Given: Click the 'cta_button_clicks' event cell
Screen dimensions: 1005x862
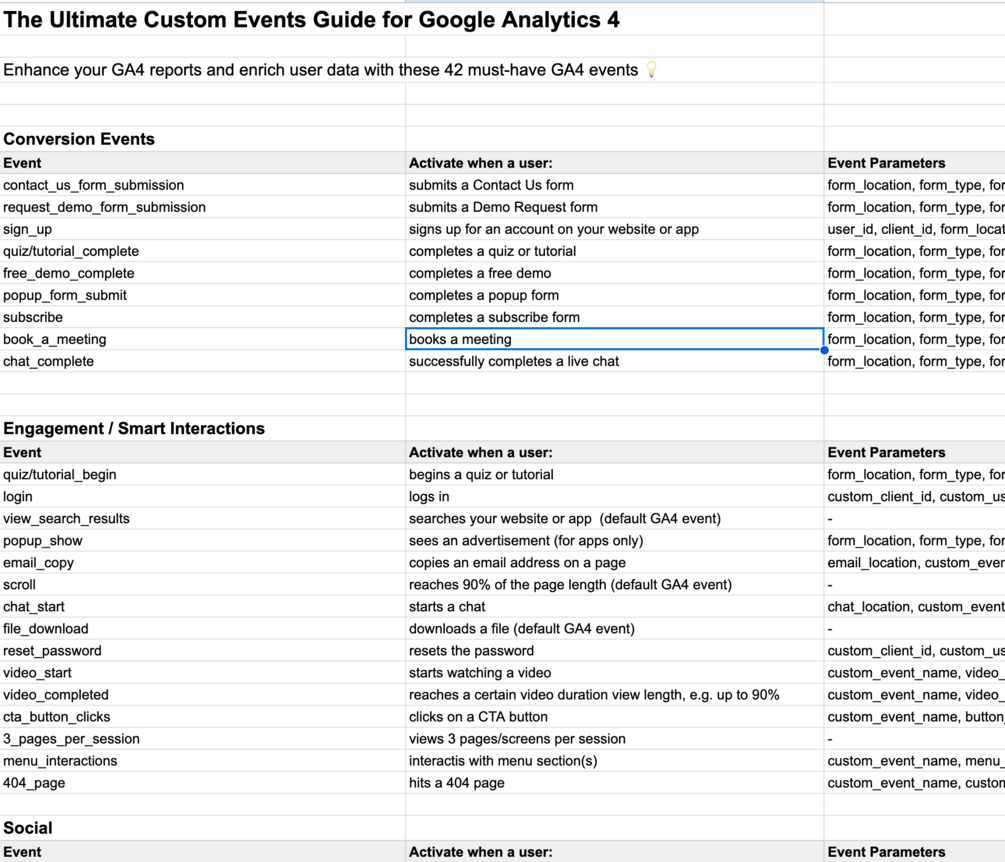Looking at the screenshot, I should (57, 716).
